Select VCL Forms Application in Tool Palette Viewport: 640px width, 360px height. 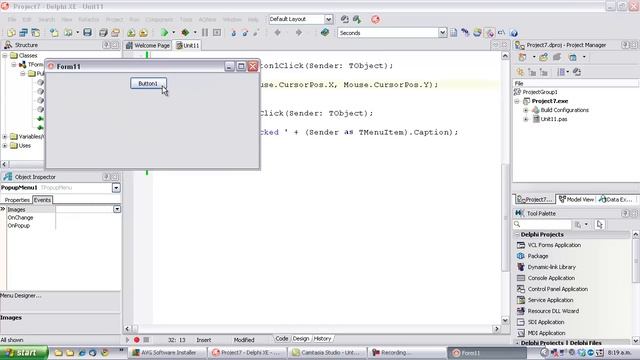(554, 245)
